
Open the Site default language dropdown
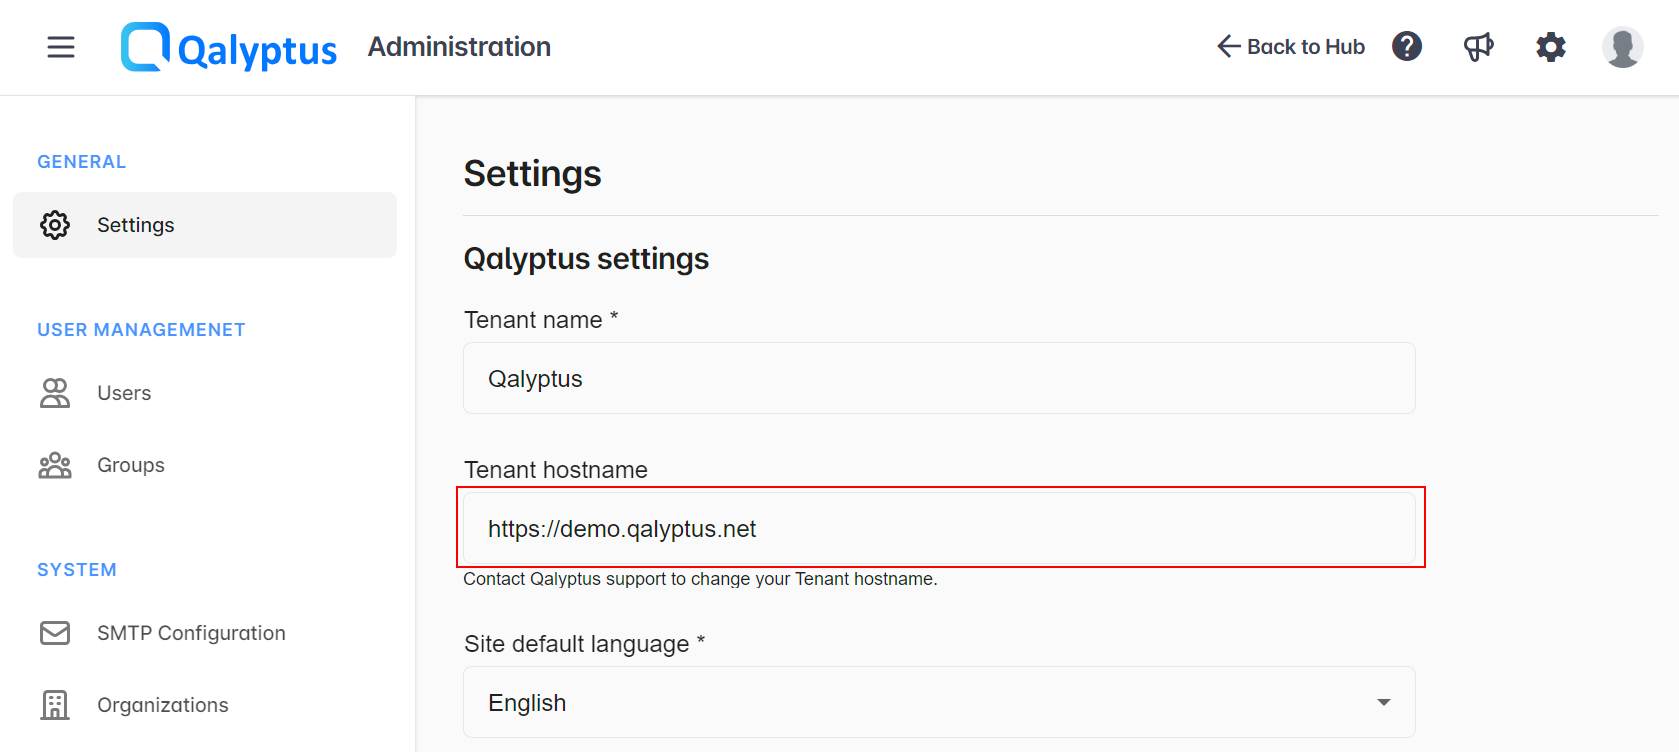939,702
